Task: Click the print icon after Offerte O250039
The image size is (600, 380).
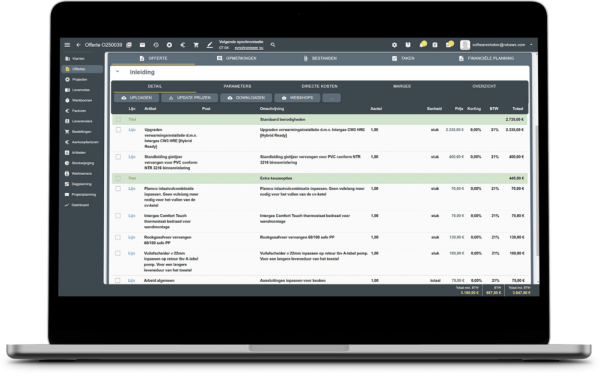Action: pos(129,45)
